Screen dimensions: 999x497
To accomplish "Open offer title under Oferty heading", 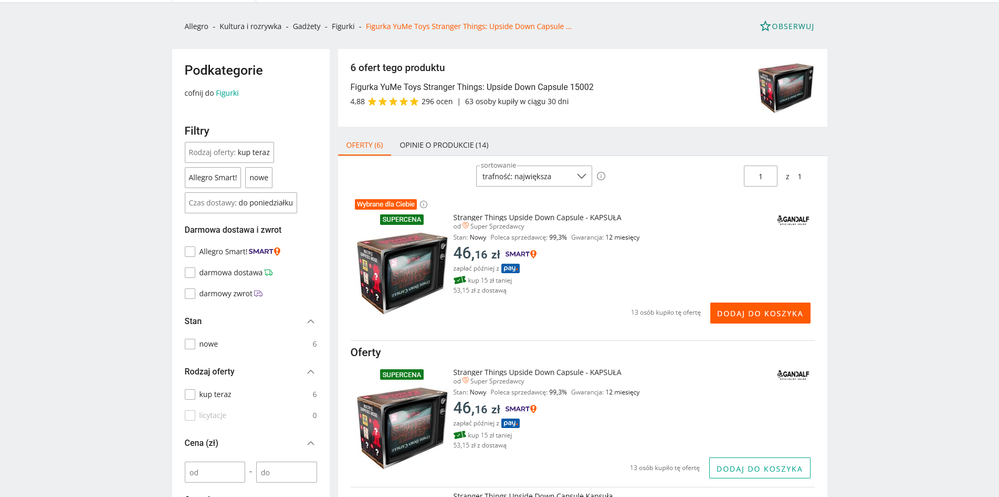I will click(x=537, y=372).
